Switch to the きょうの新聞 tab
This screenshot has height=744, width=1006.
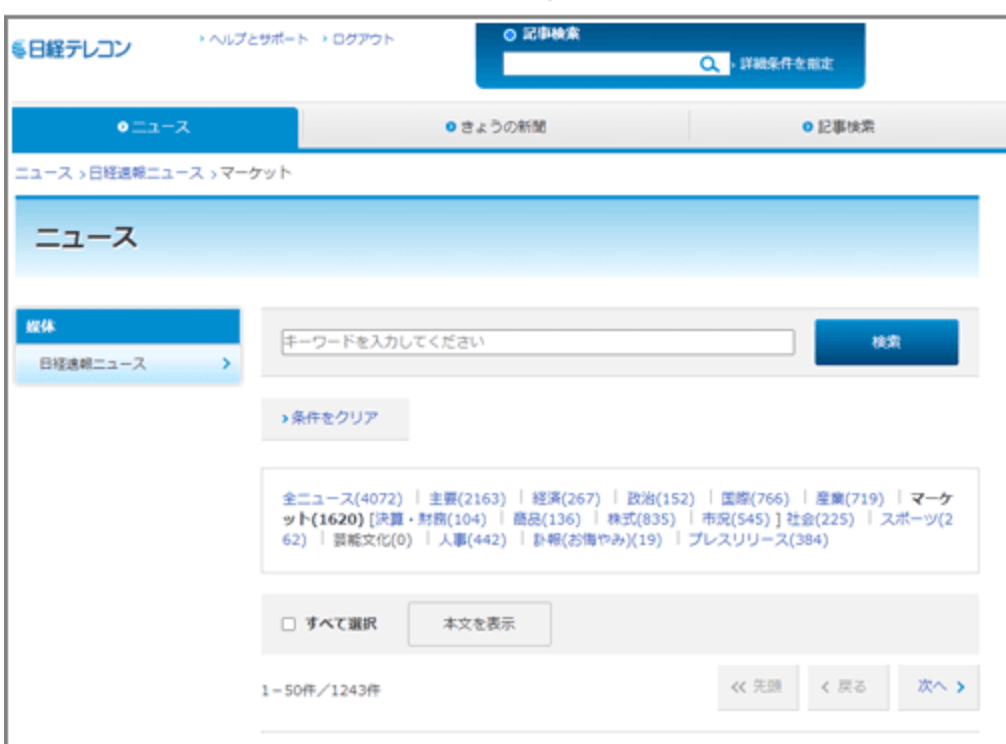click(x=495, y=127)
